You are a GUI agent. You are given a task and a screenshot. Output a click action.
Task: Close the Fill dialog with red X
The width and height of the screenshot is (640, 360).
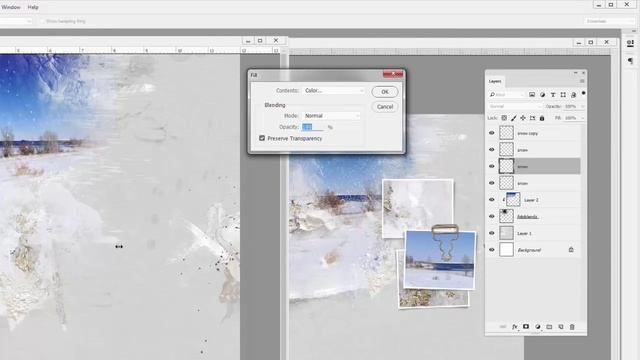[393, 74]
